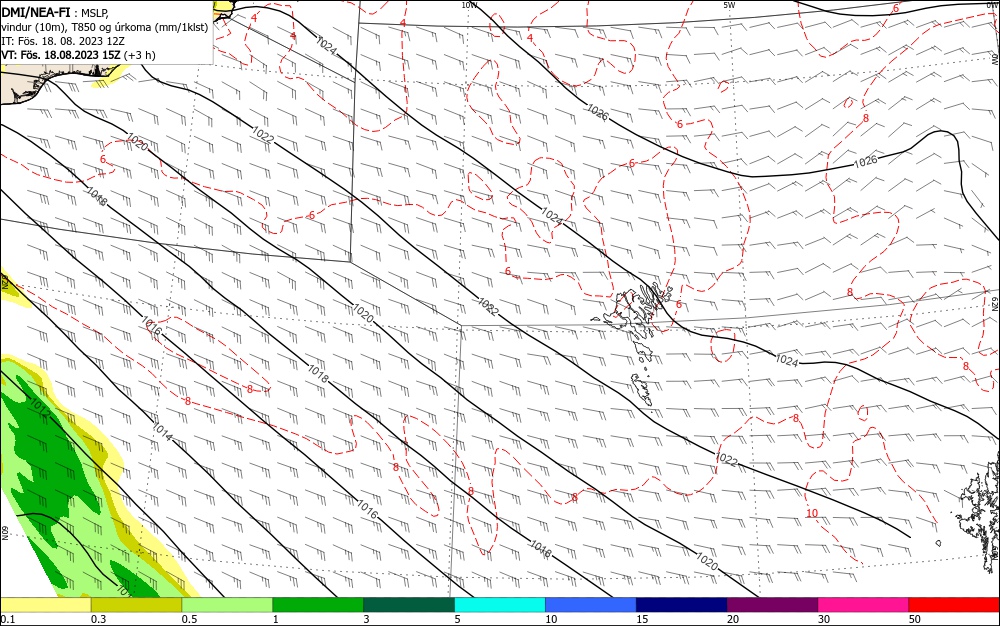Image resolution: width=1000 pixels, height=626 pixels.
Task: Click the pink 30 mm legend swatch
Action: pos(864,604)
